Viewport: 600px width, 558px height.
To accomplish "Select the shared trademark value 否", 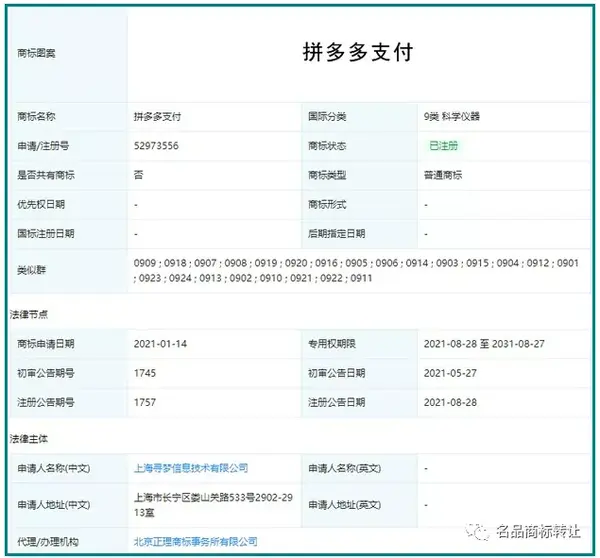I will [138, 175].
